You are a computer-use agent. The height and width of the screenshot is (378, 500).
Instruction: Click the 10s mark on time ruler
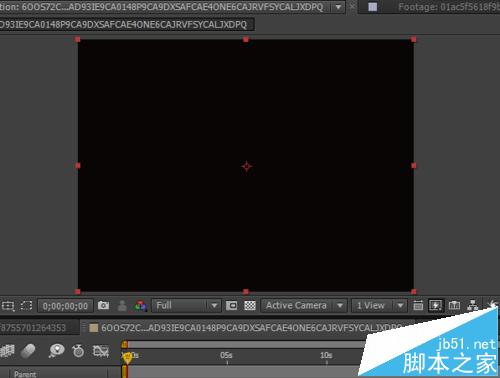pyautogui.click(x=326, y=355)
